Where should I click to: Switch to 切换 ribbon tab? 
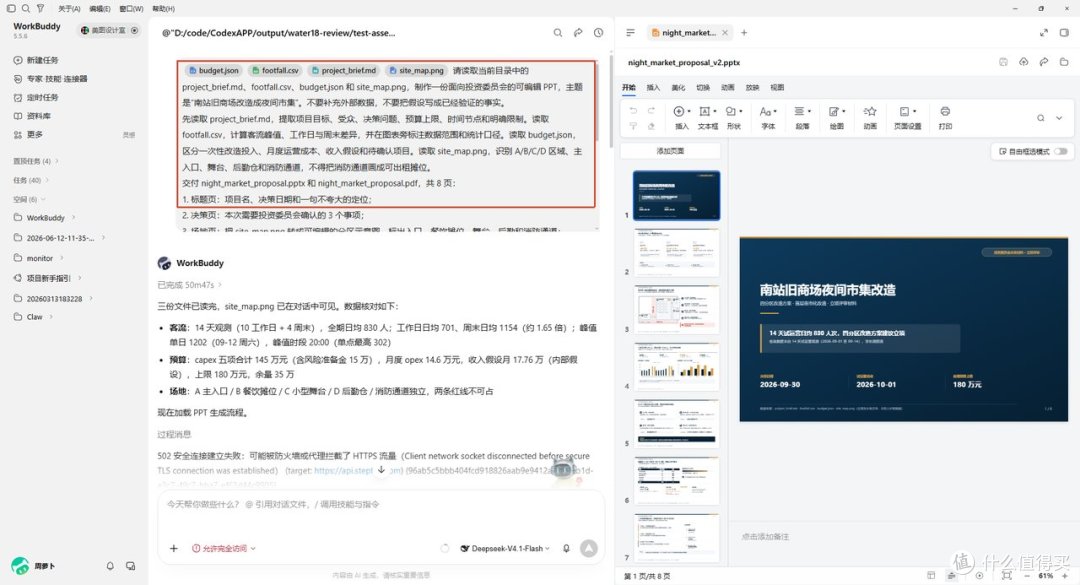coord(703,88)
